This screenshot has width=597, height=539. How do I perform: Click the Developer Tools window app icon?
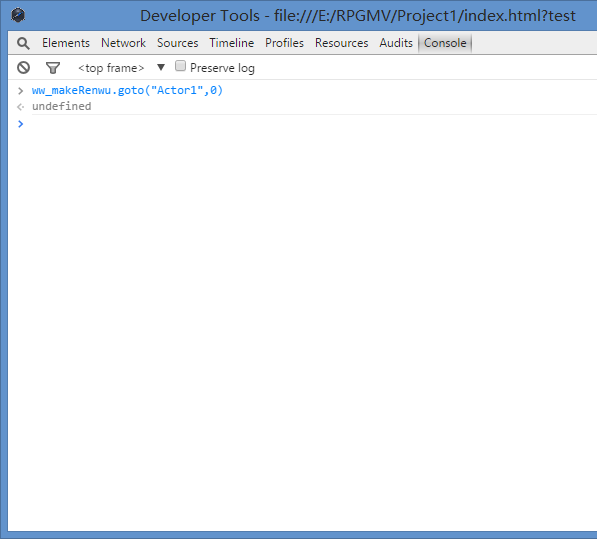point(18,15)
